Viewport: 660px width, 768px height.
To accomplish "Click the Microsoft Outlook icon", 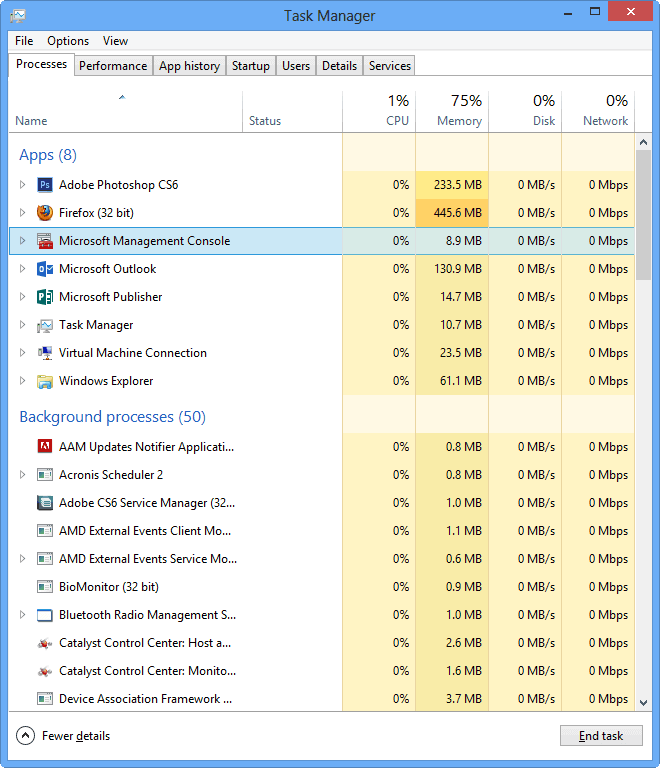I will click(45, 268).
